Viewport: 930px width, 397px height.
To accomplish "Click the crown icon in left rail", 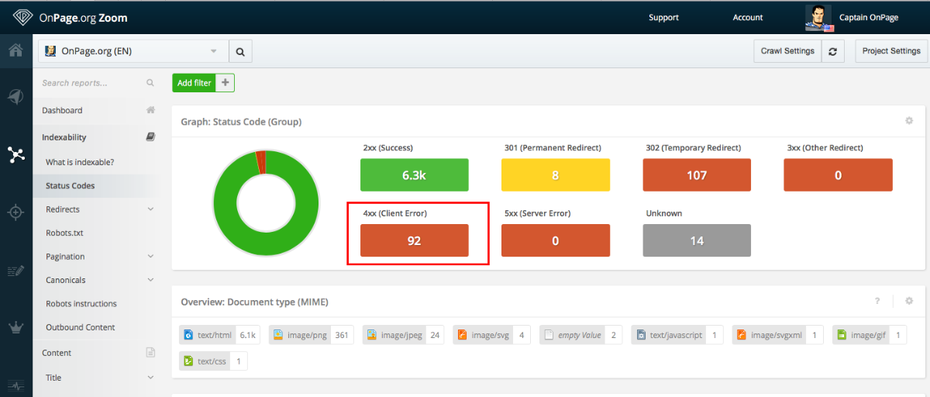I will point(16,327).
